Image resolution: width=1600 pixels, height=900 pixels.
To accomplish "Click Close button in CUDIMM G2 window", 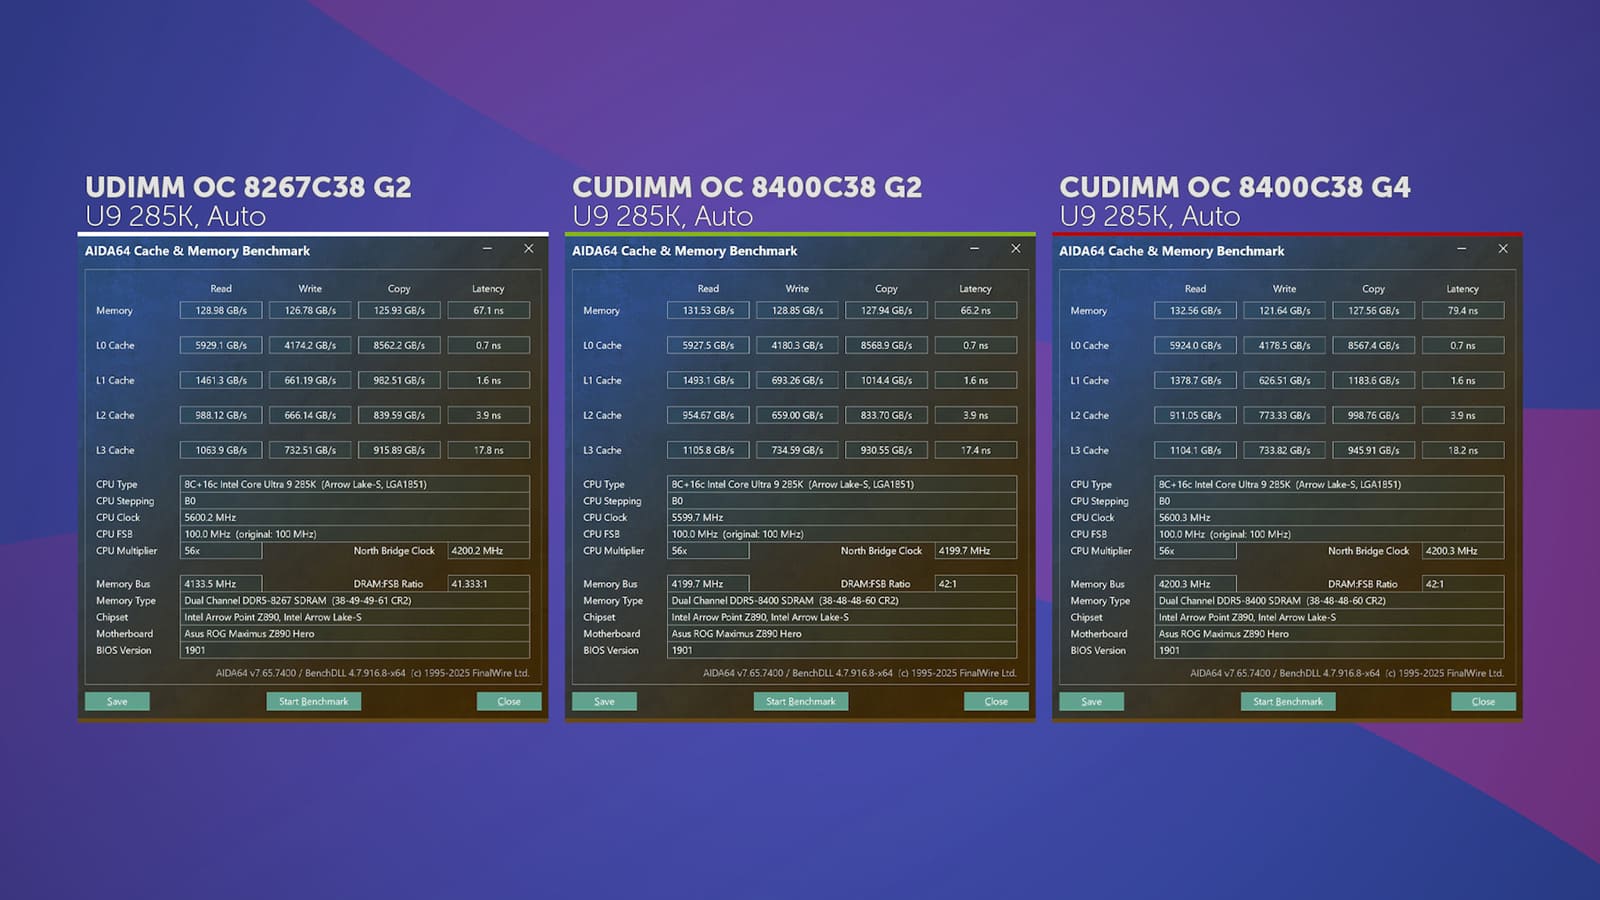I will click(x=996, y=701).
